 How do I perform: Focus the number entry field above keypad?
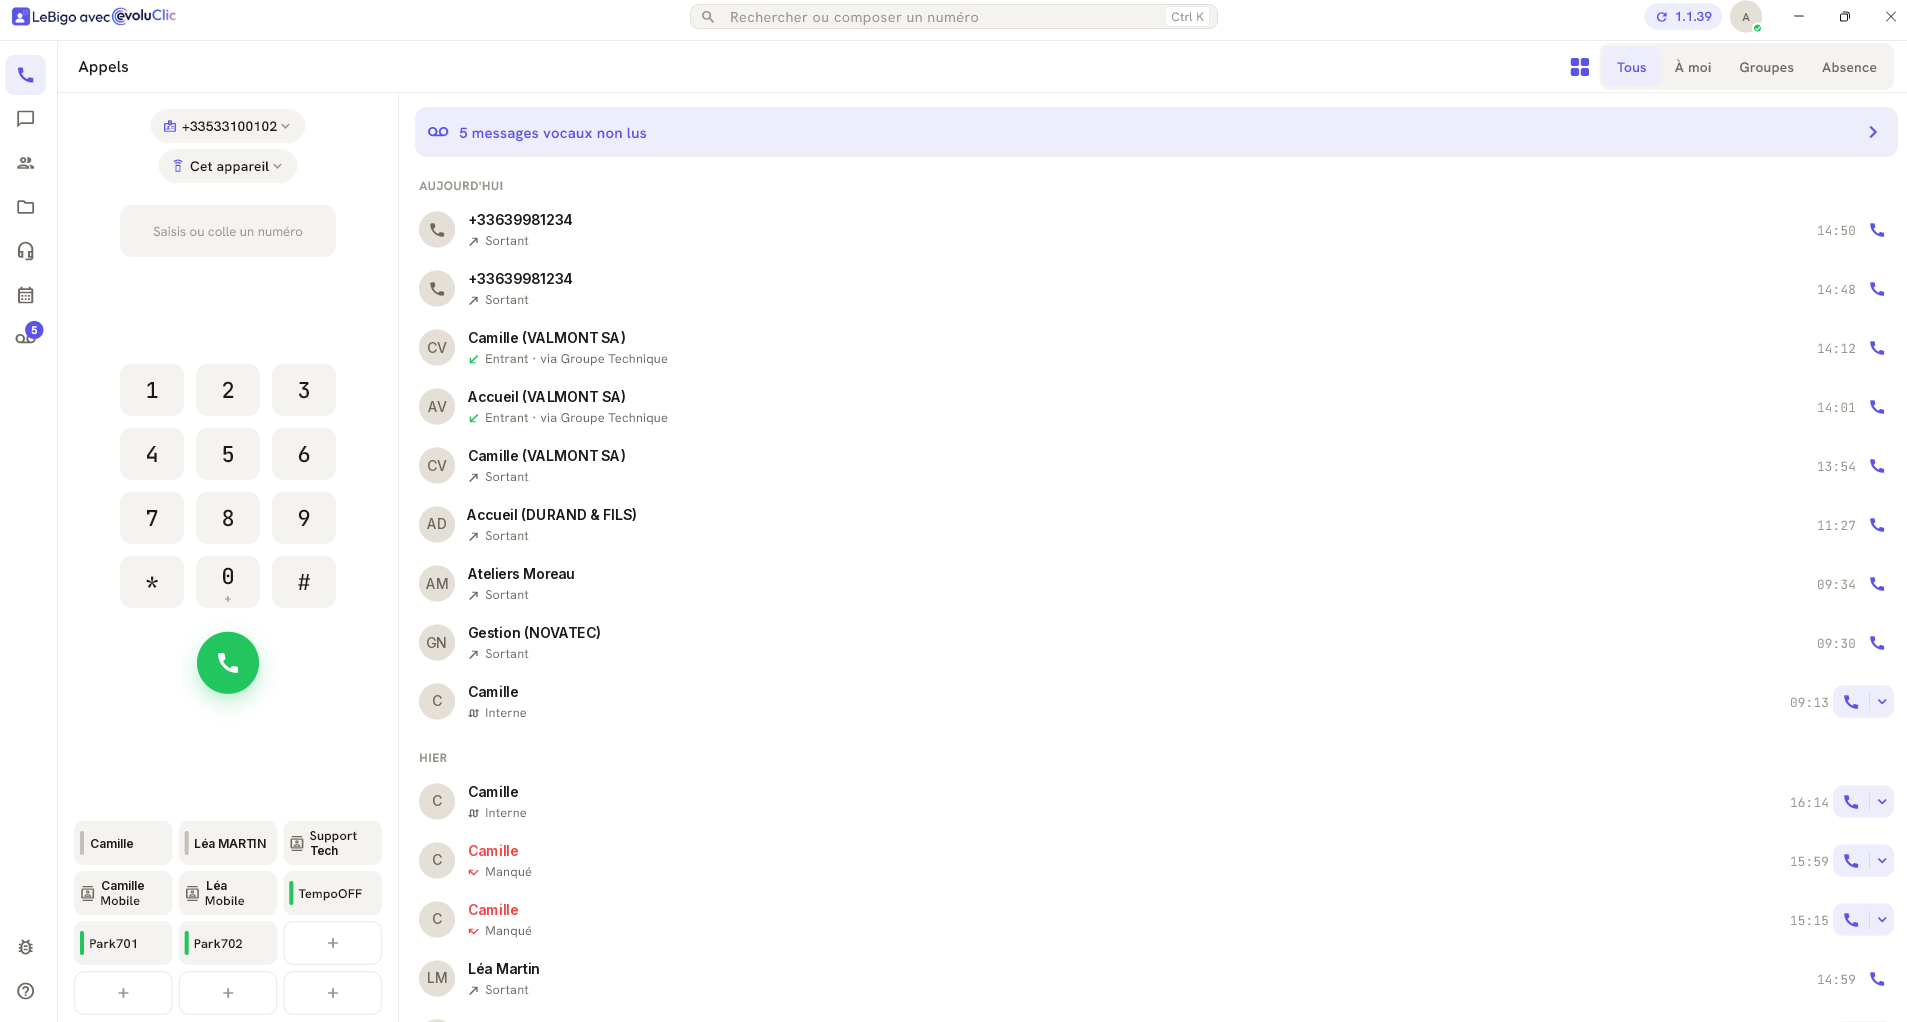[228, 231]
